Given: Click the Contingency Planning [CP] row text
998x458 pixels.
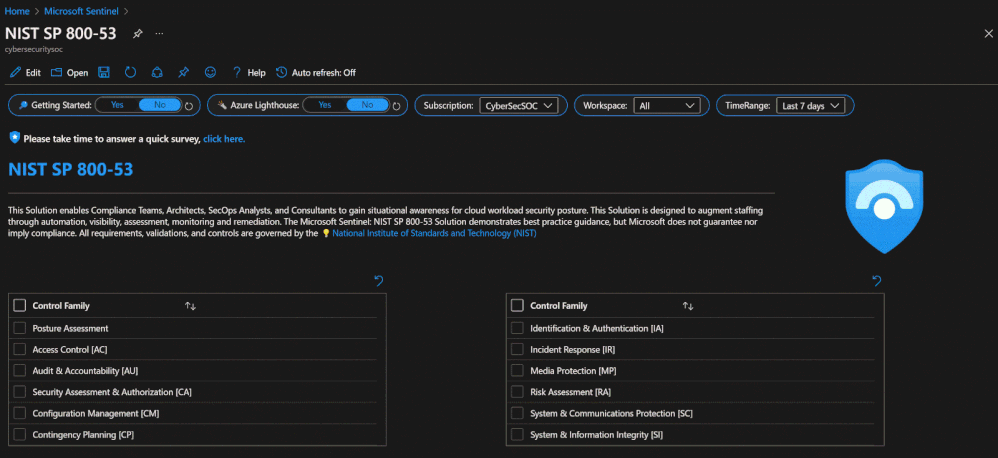Looking at the screenshot, I should pos(83,434).
